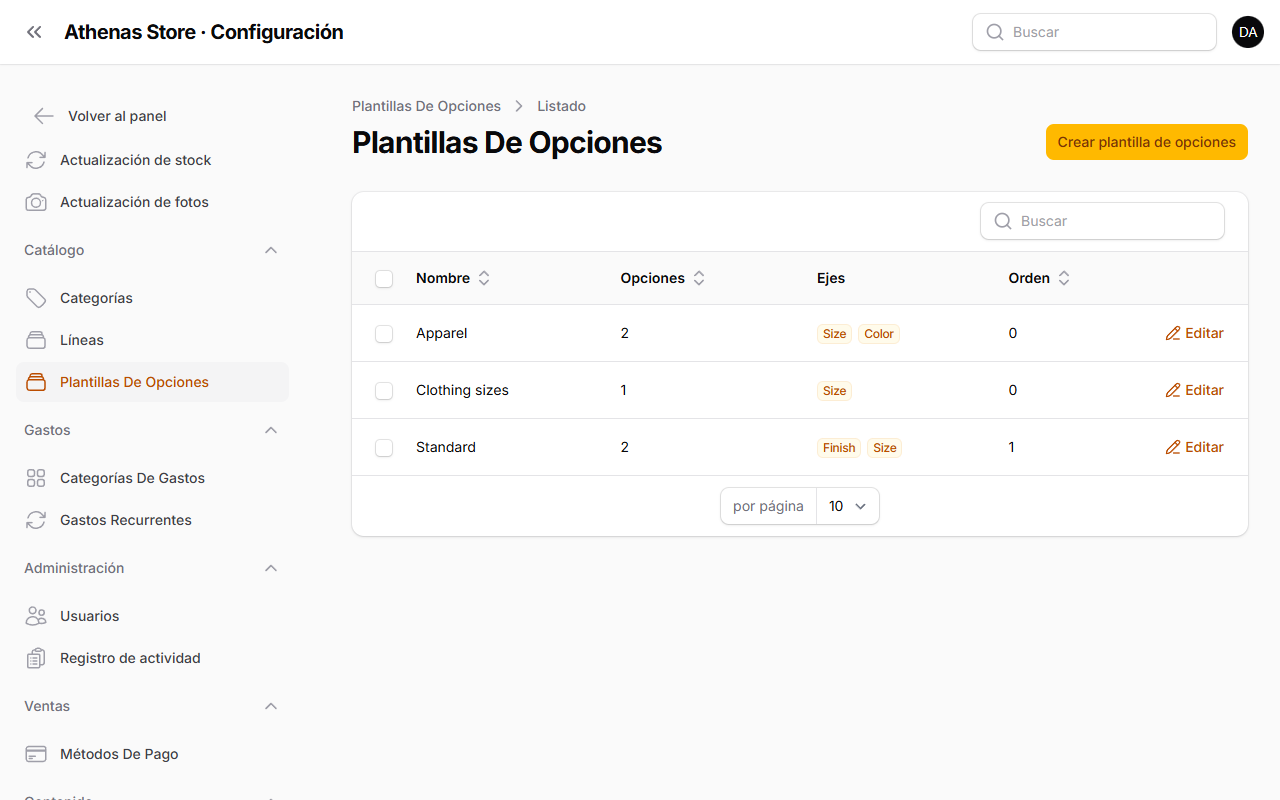Click the pencil icon in Clothing sizes row
Screen dimensions: 1280x800
[1173, 390]
